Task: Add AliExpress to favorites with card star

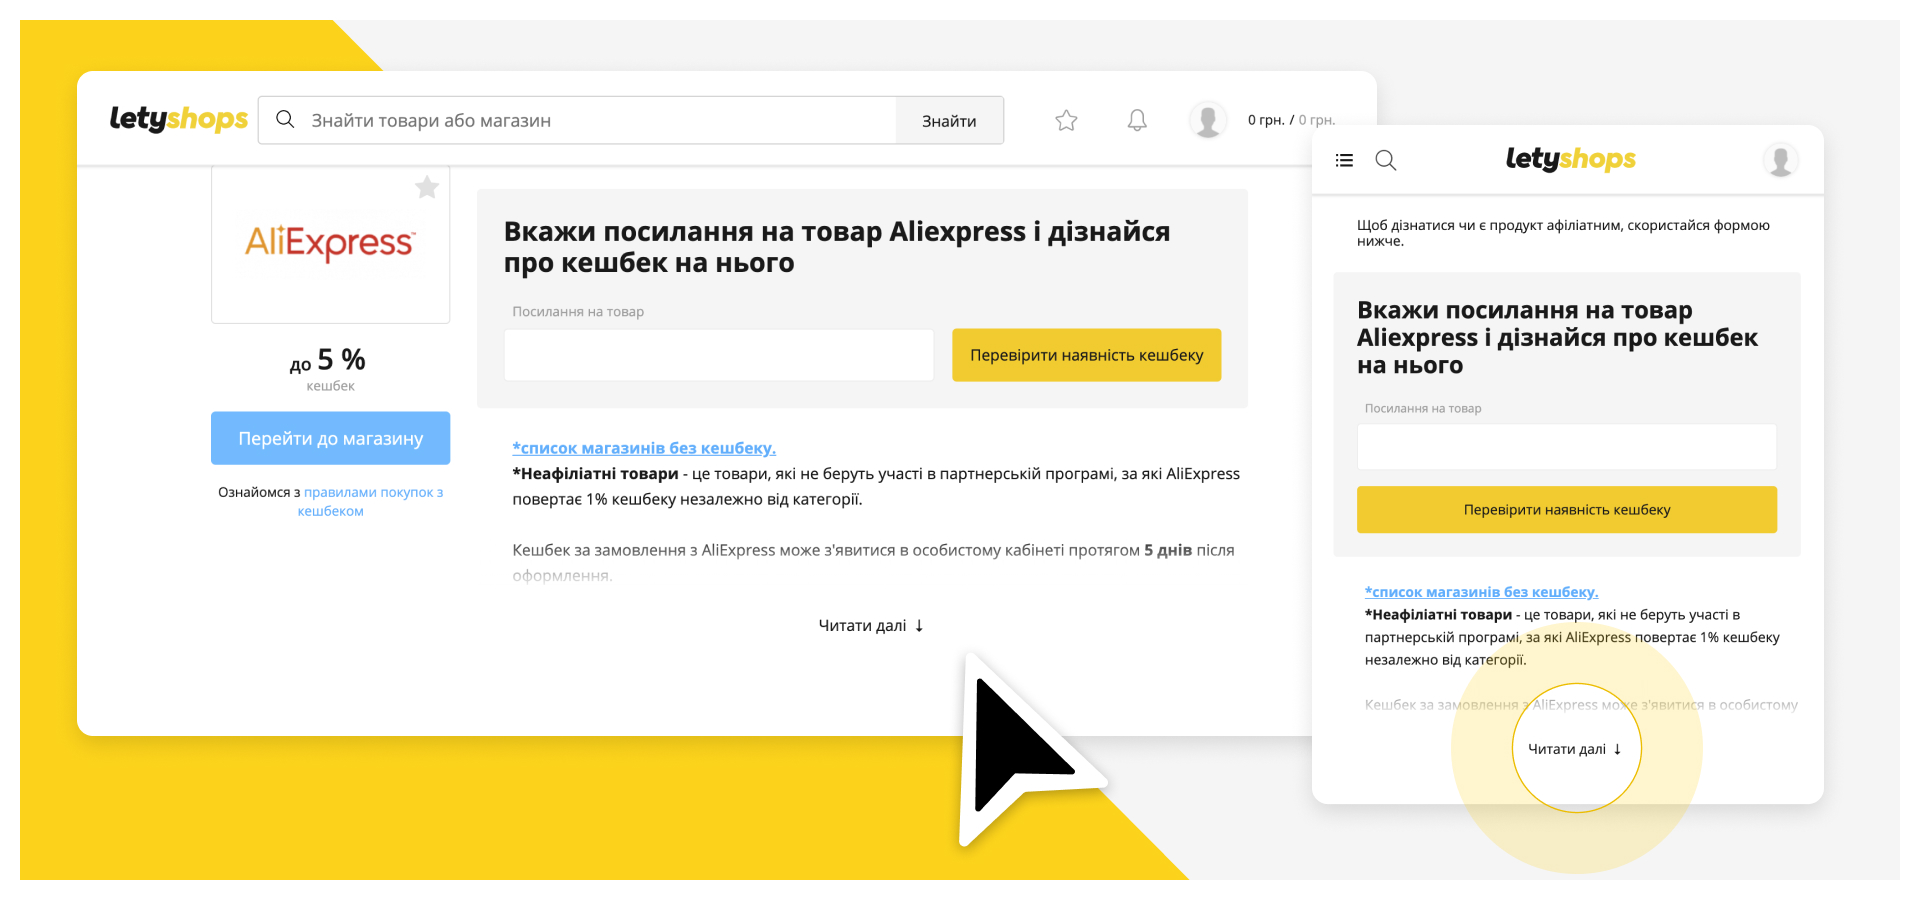Action: (x=427, y=187)
